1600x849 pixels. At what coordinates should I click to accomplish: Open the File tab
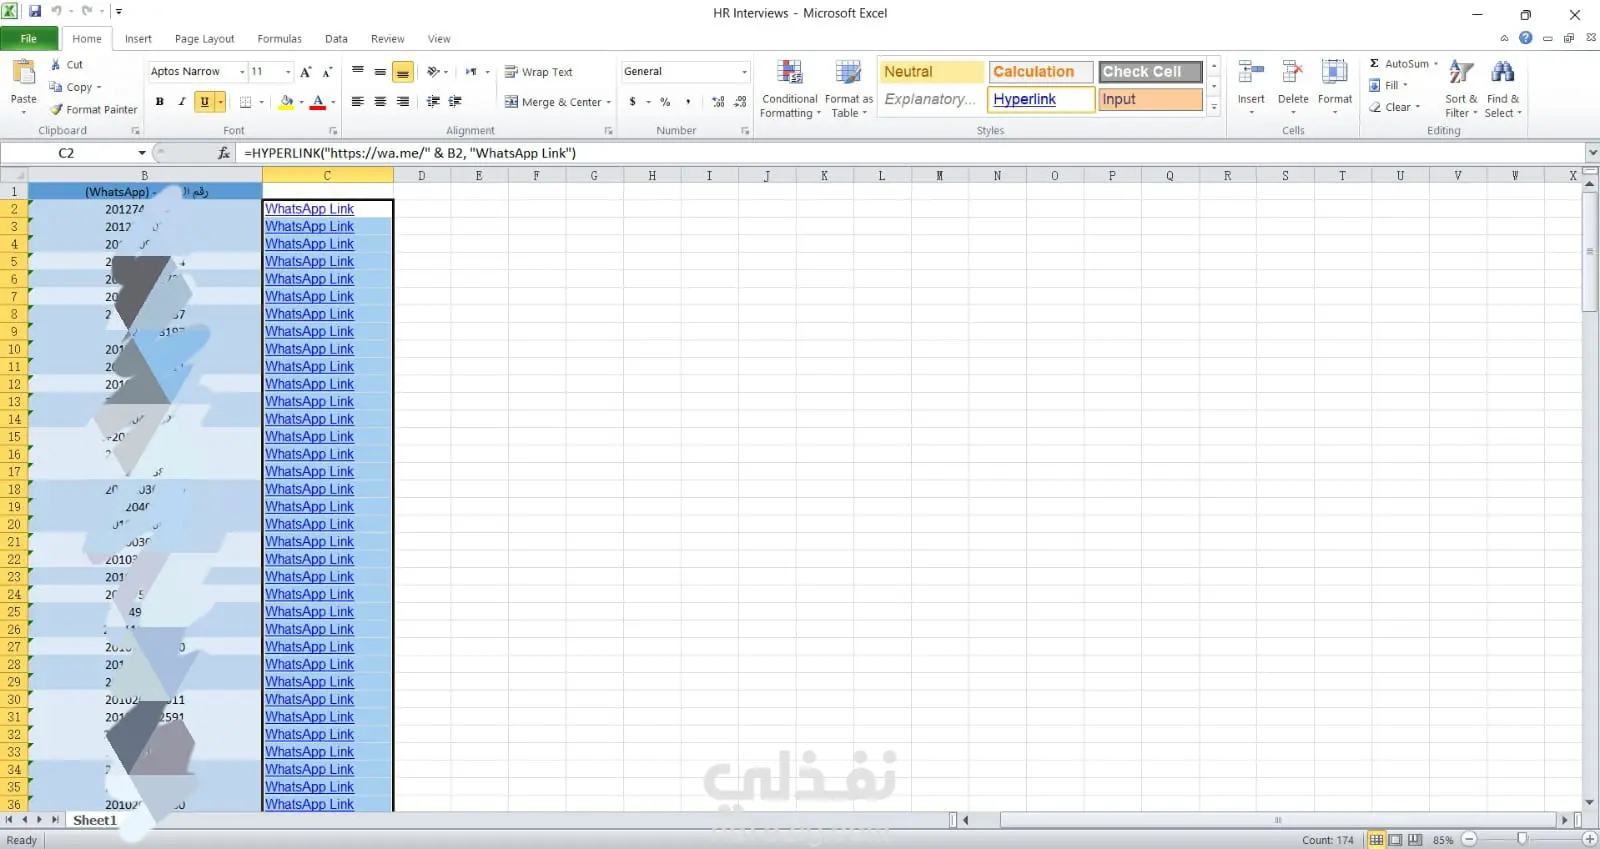click(28, 39)
